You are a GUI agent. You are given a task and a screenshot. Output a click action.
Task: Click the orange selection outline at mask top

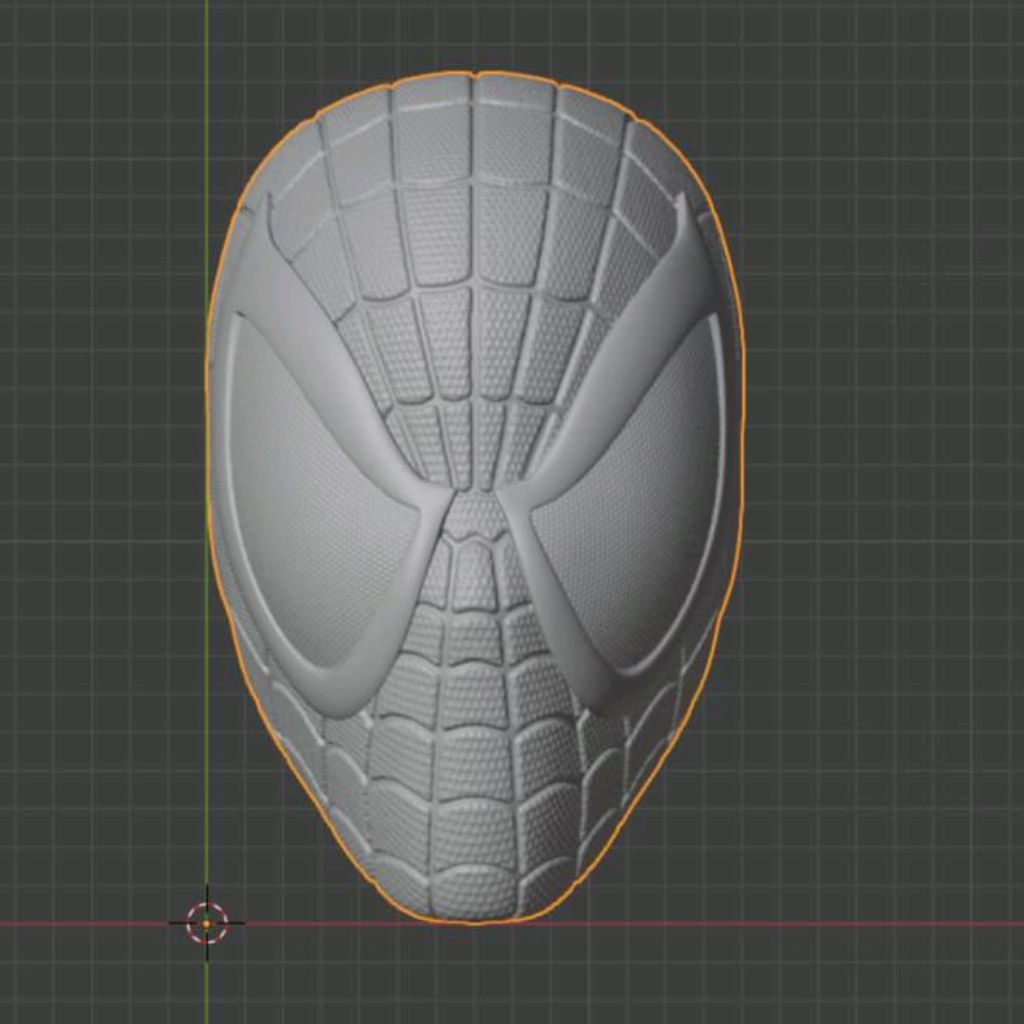(475, 72)
